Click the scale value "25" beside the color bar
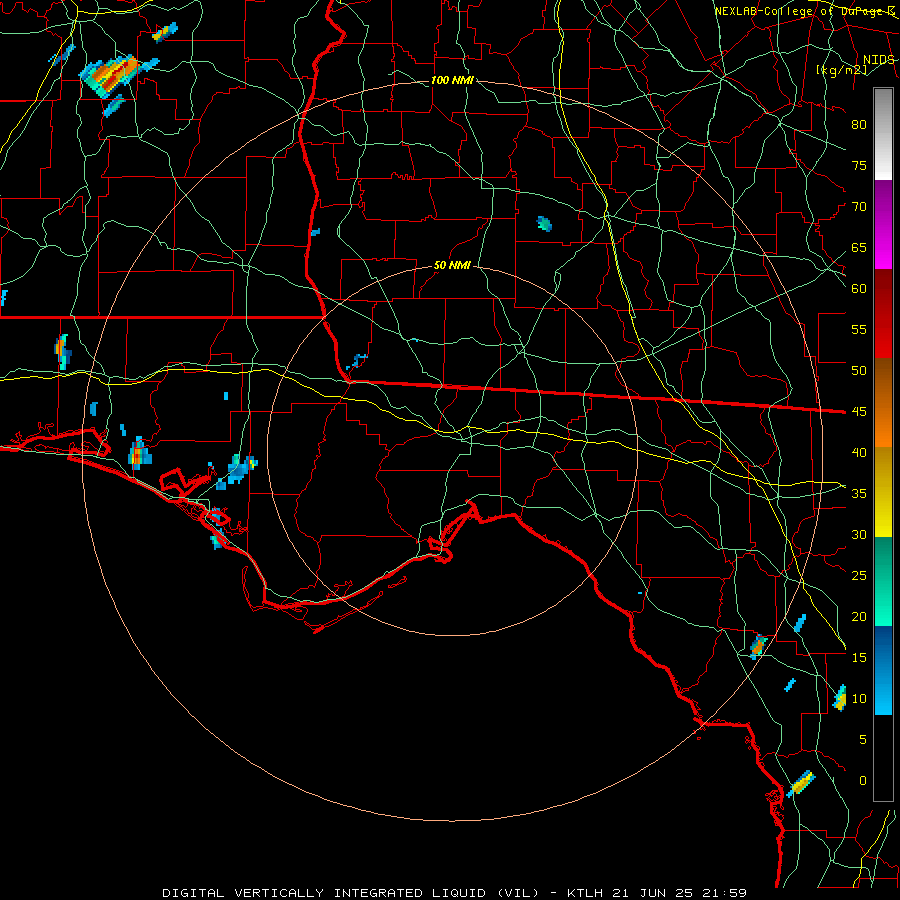Image resolution: width=900 pixels, height=900 pixels. tap(859, 576)
